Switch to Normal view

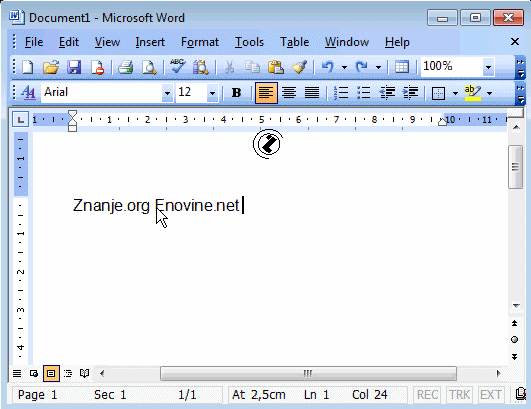tap(17, 373)
